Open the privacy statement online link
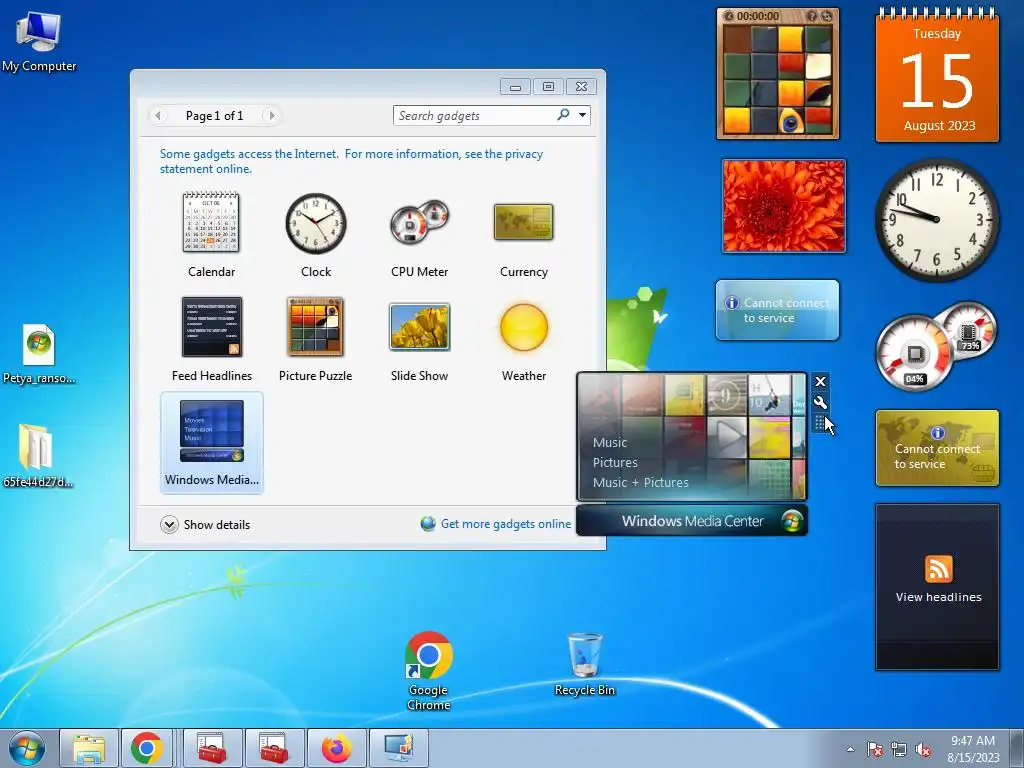The width and height of the screenshot is (1024, 768). (x=351, y=161)
